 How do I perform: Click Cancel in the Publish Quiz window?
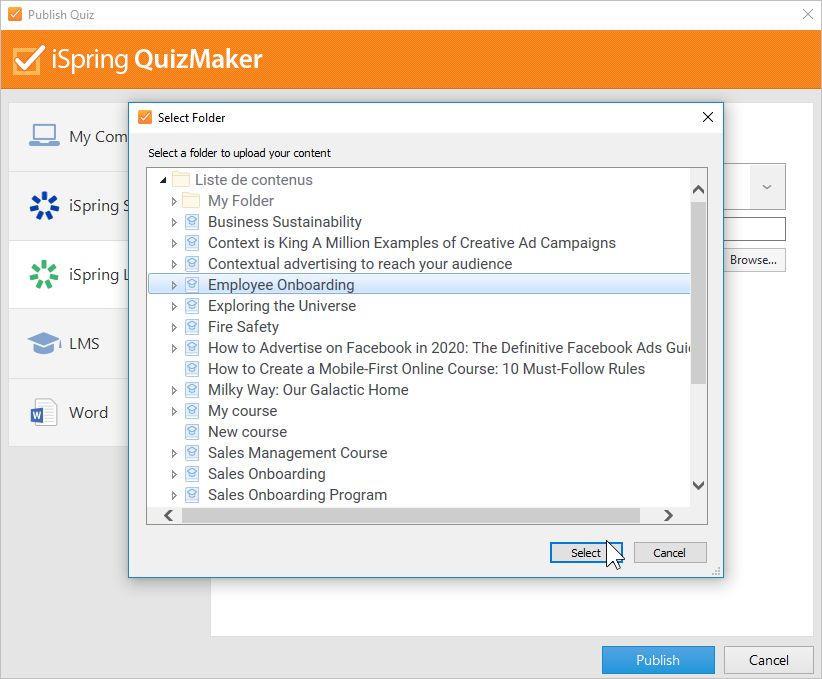[768, 660]
